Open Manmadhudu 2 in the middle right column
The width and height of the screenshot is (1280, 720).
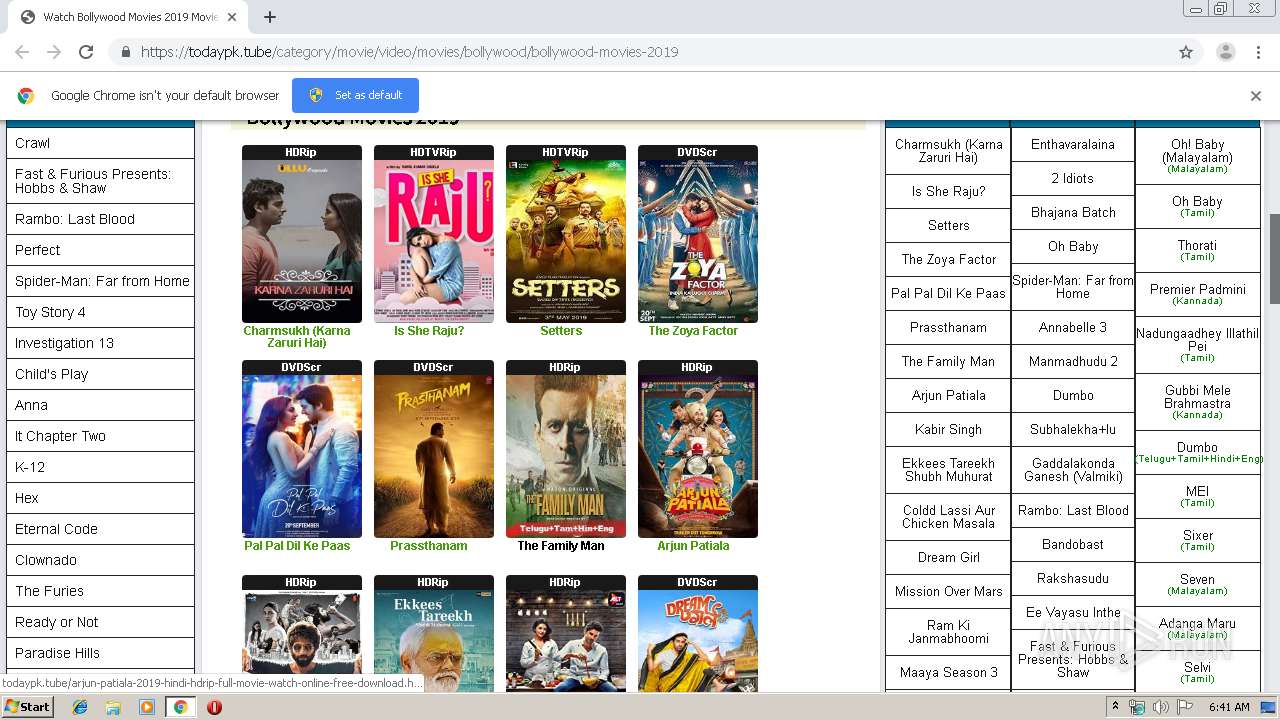tap(1073, 361)
